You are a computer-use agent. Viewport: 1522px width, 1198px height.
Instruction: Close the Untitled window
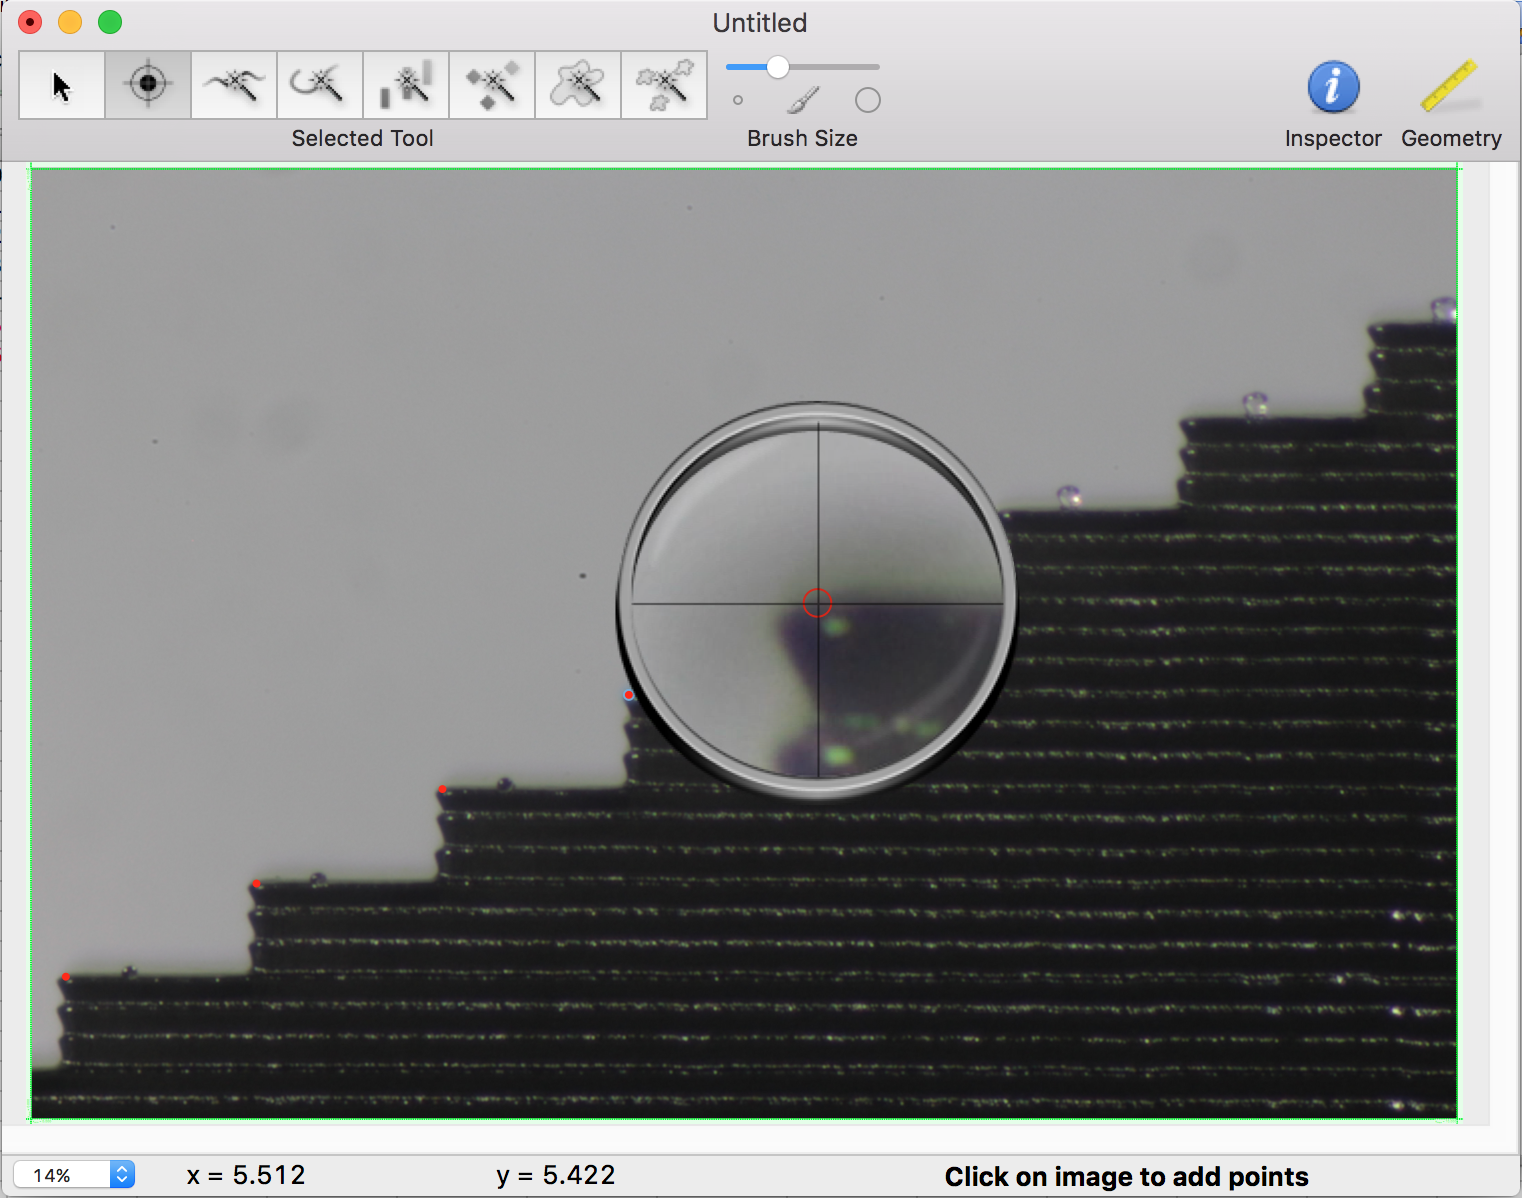[30, 22]
